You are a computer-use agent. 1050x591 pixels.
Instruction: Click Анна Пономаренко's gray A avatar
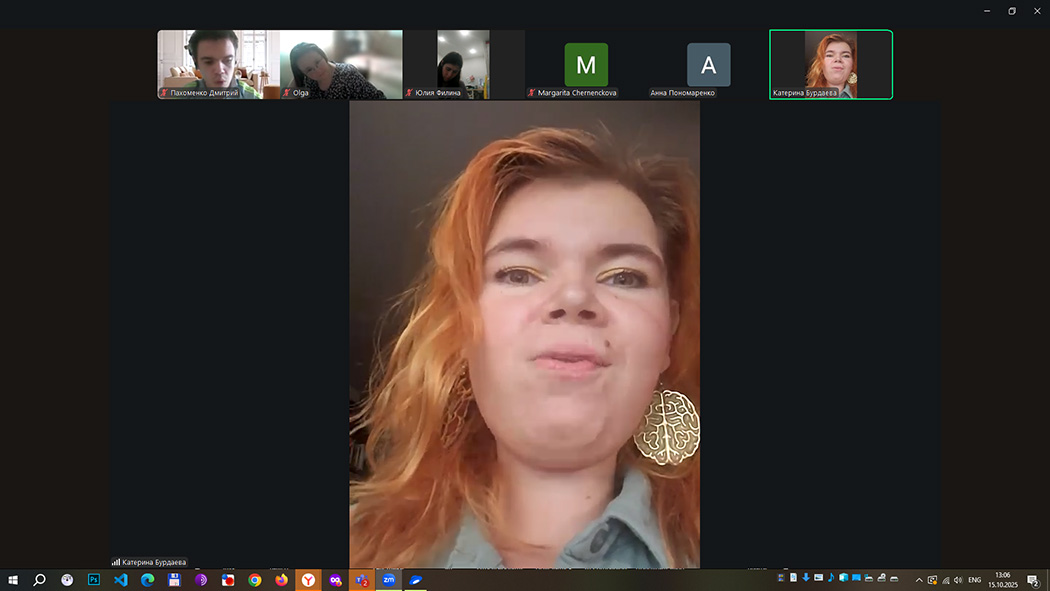pyautogui.click(x=708, y=65)
